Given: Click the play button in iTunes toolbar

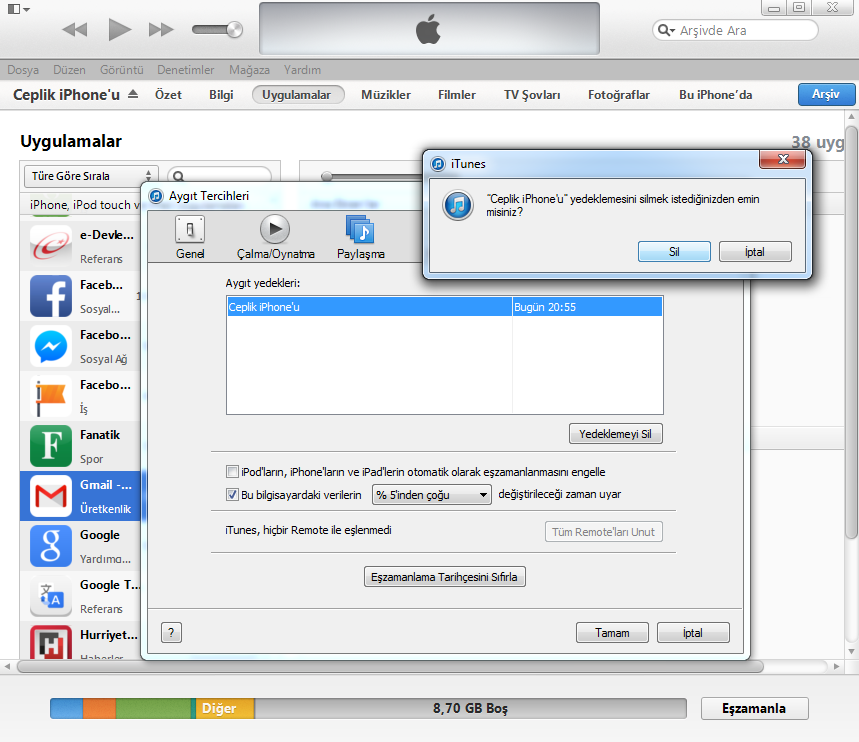Looking at the screenshot, I should (x=119, y=30).
